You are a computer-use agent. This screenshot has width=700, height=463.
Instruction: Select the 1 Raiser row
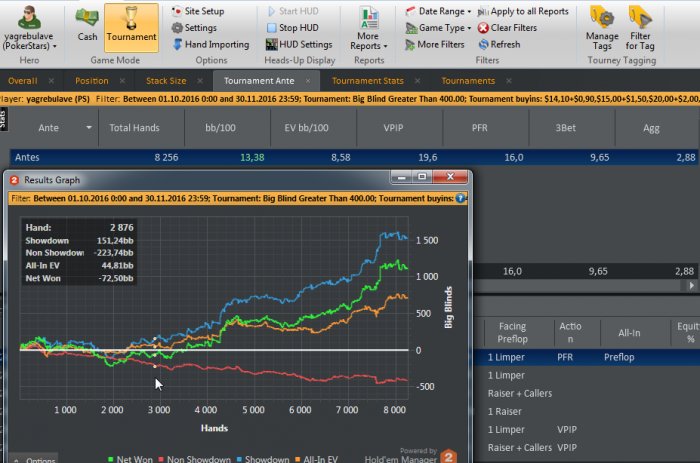point(586,411)
